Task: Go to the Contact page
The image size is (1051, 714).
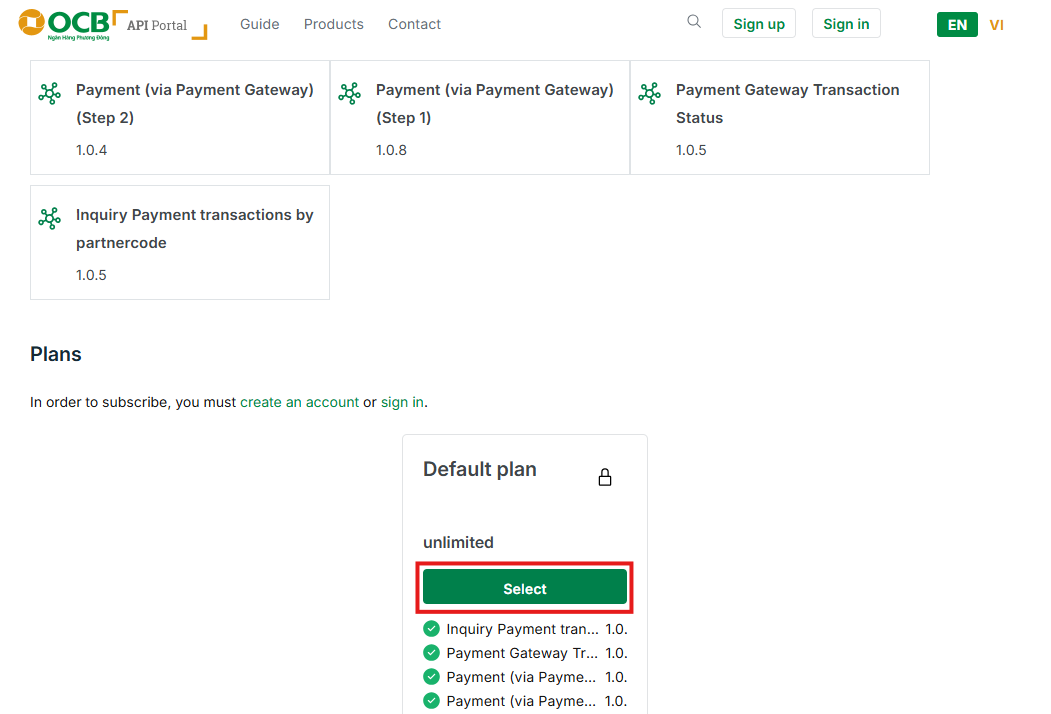Action: tap(414, 24)
